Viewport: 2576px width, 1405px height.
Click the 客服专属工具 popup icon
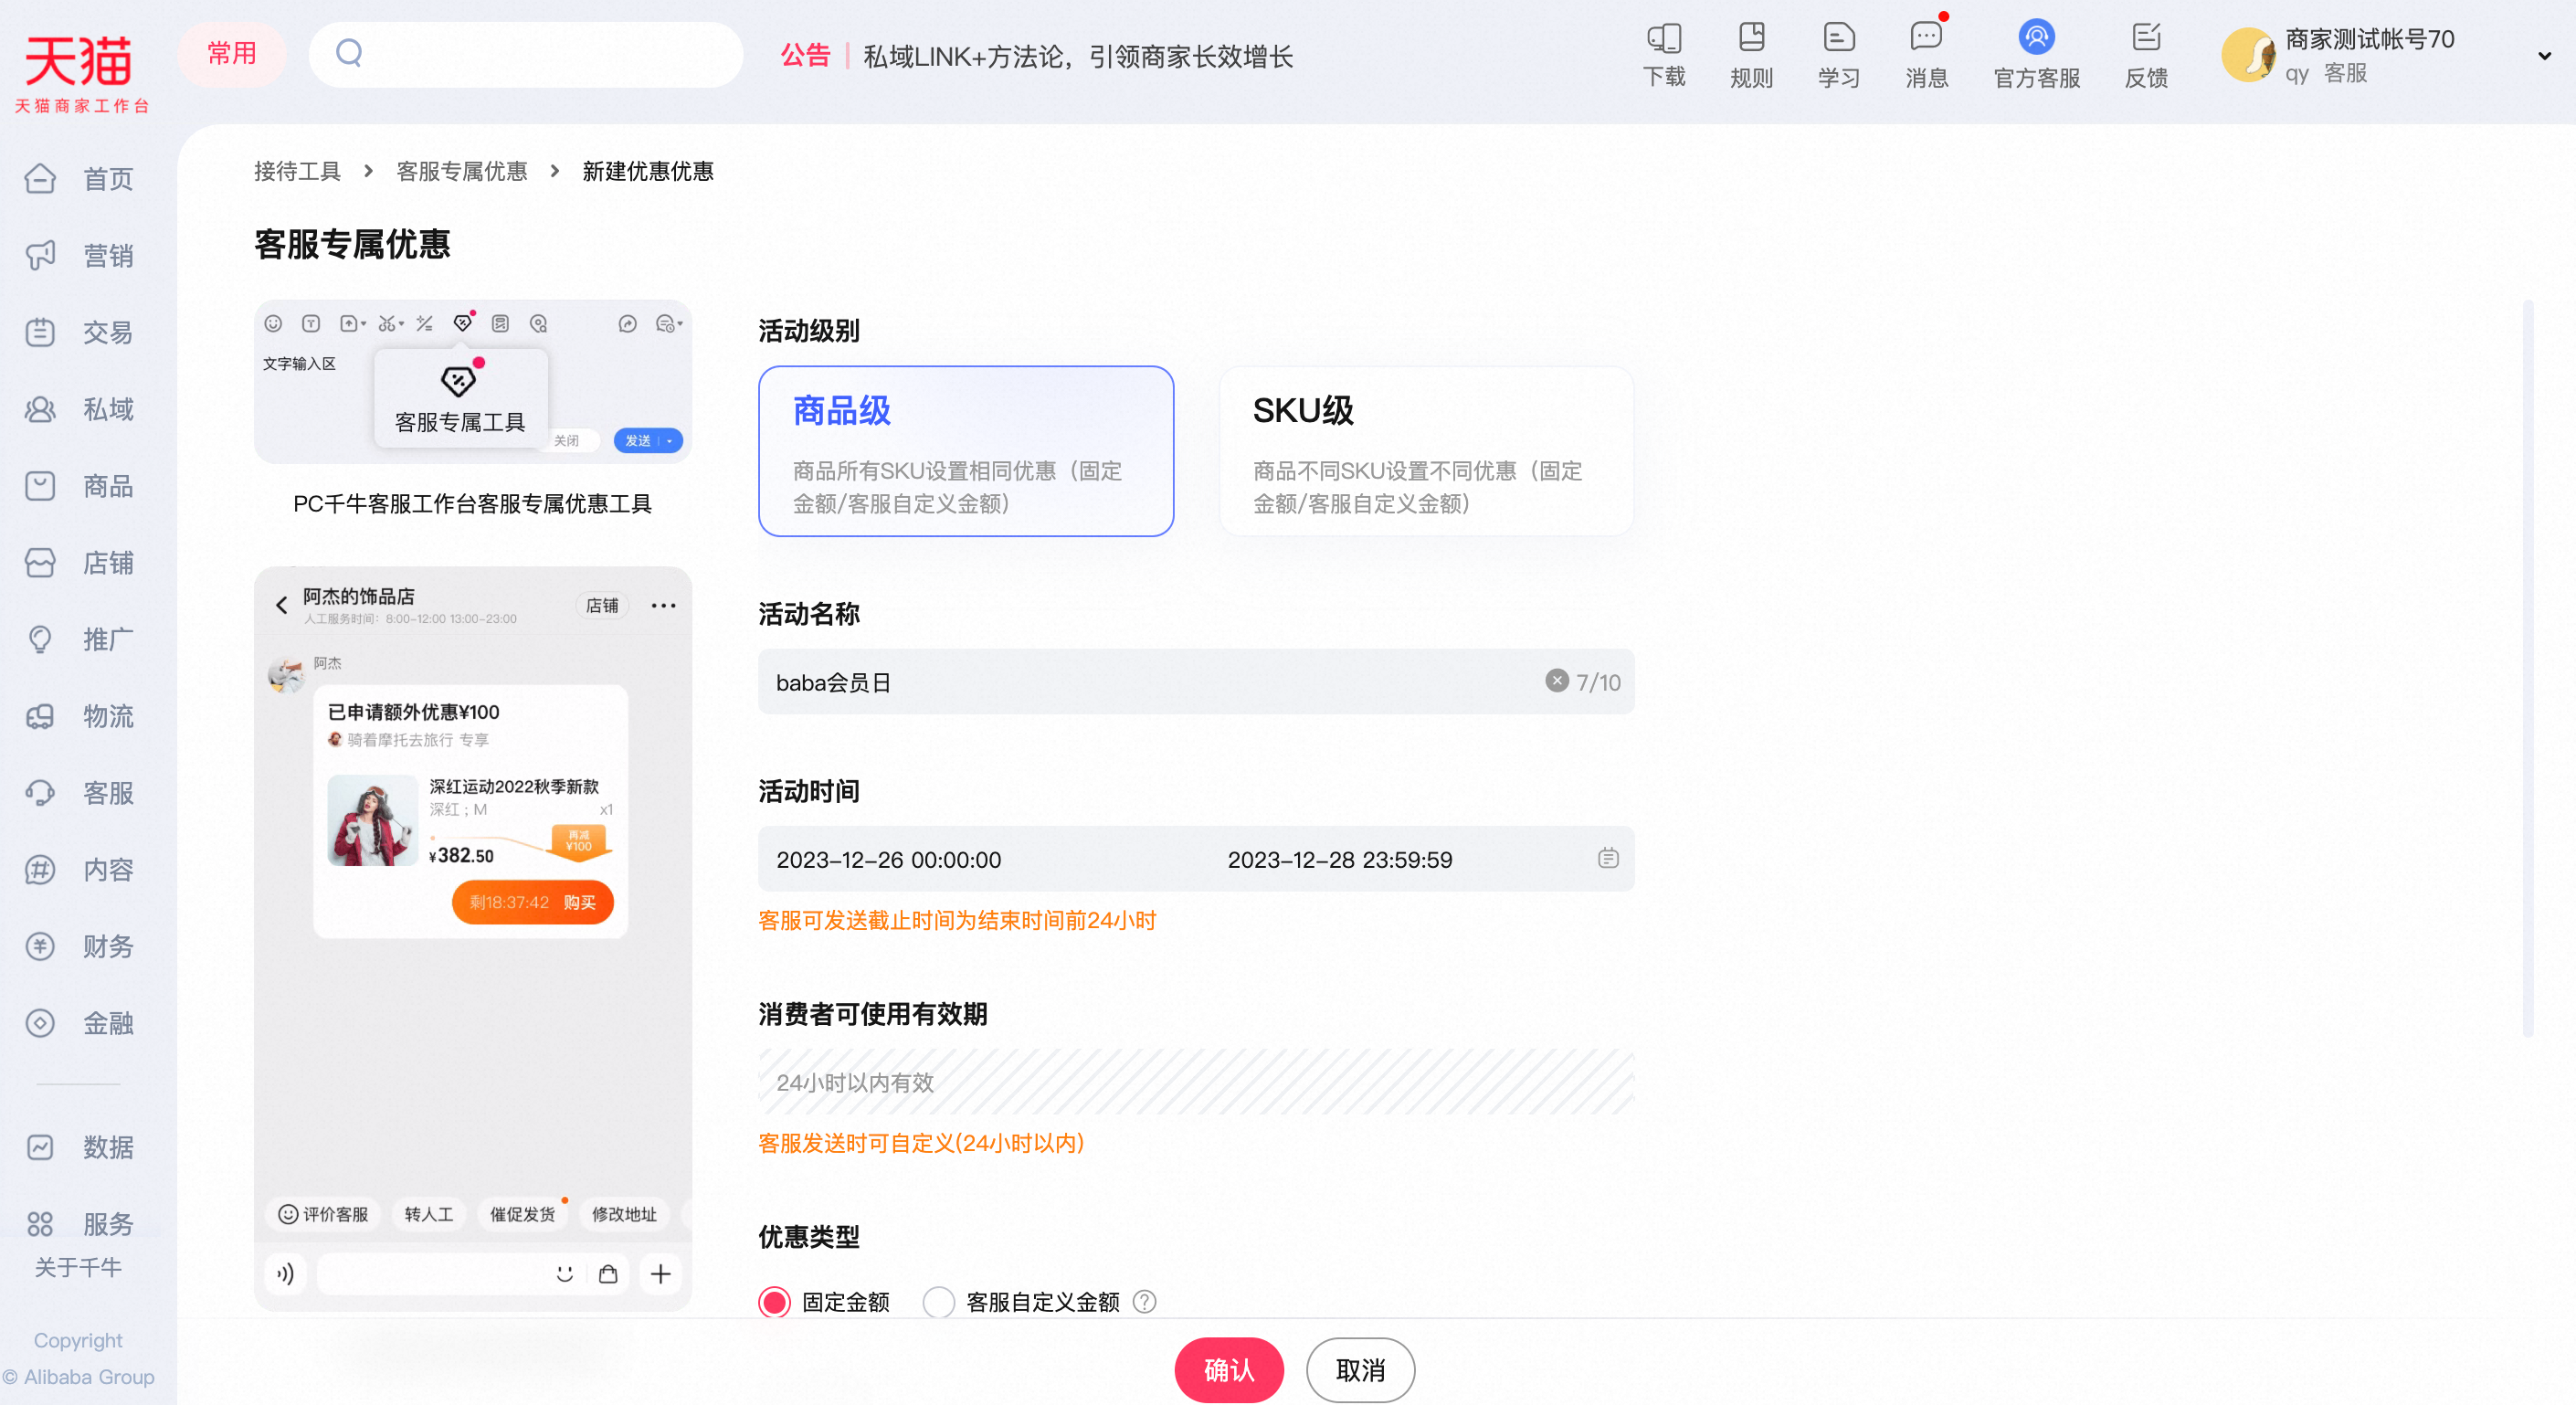pos(459,381)
